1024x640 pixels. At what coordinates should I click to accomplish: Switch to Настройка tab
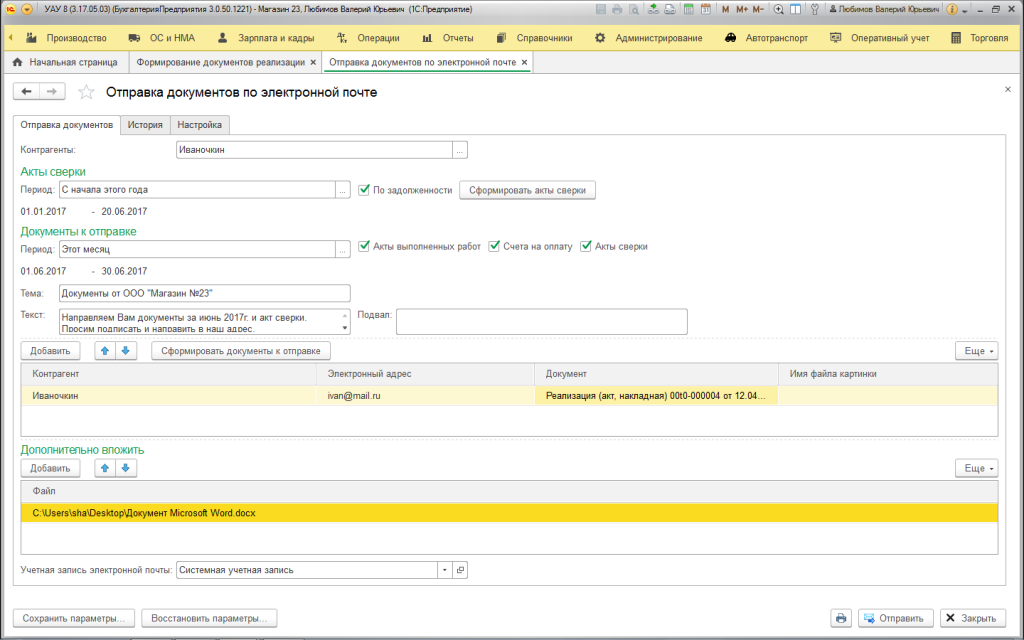click(200, 125)
